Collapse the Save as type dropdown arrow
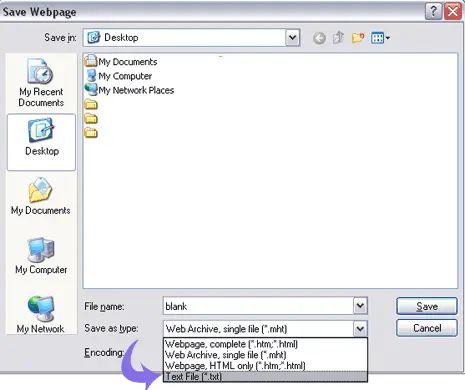This screenshot has height=390, width=465. click(360, 329)
